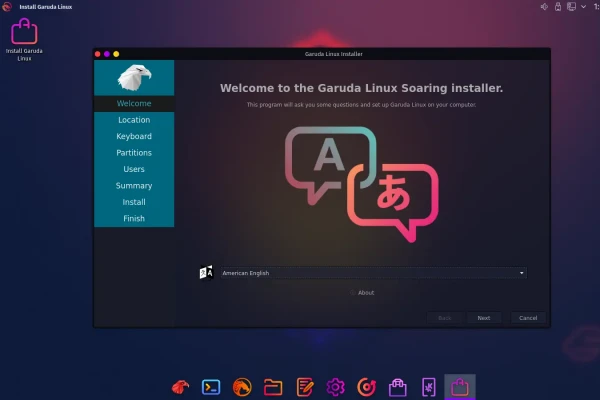Select the Welcome step in the sidebar

[x=134, y=103]
